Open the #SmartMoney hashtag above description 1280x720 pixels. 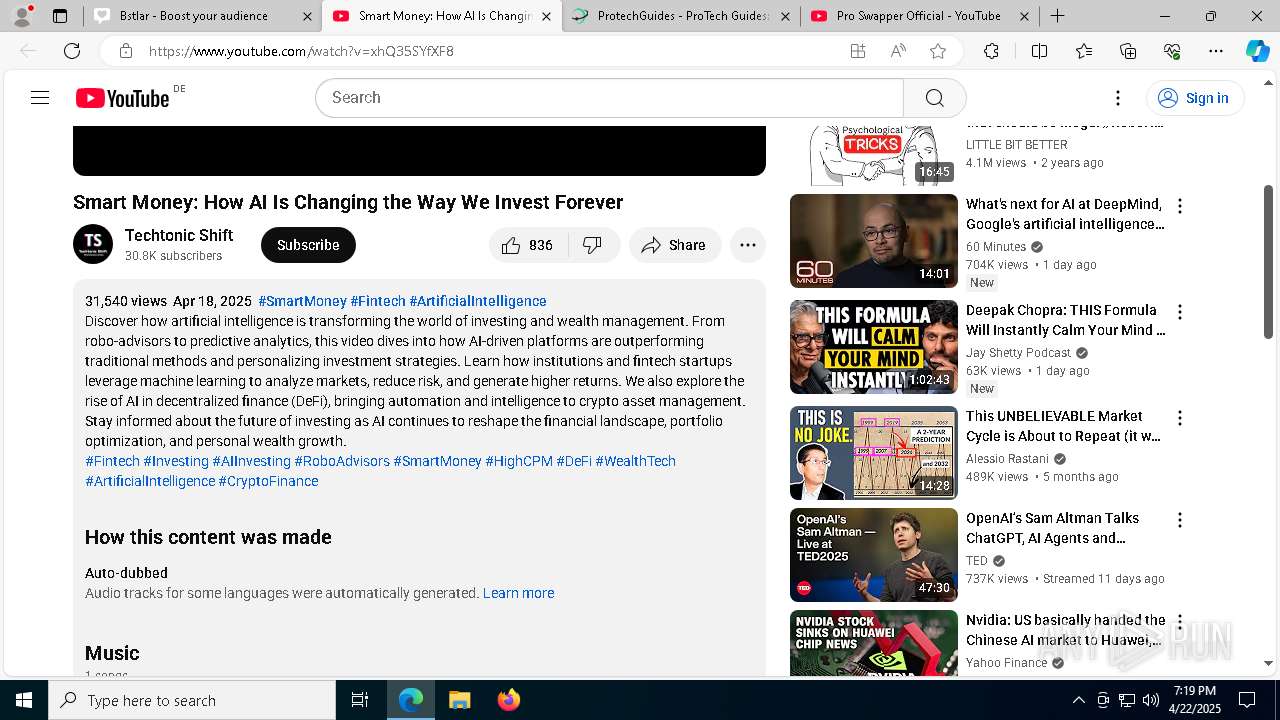(x=302, y=301)
